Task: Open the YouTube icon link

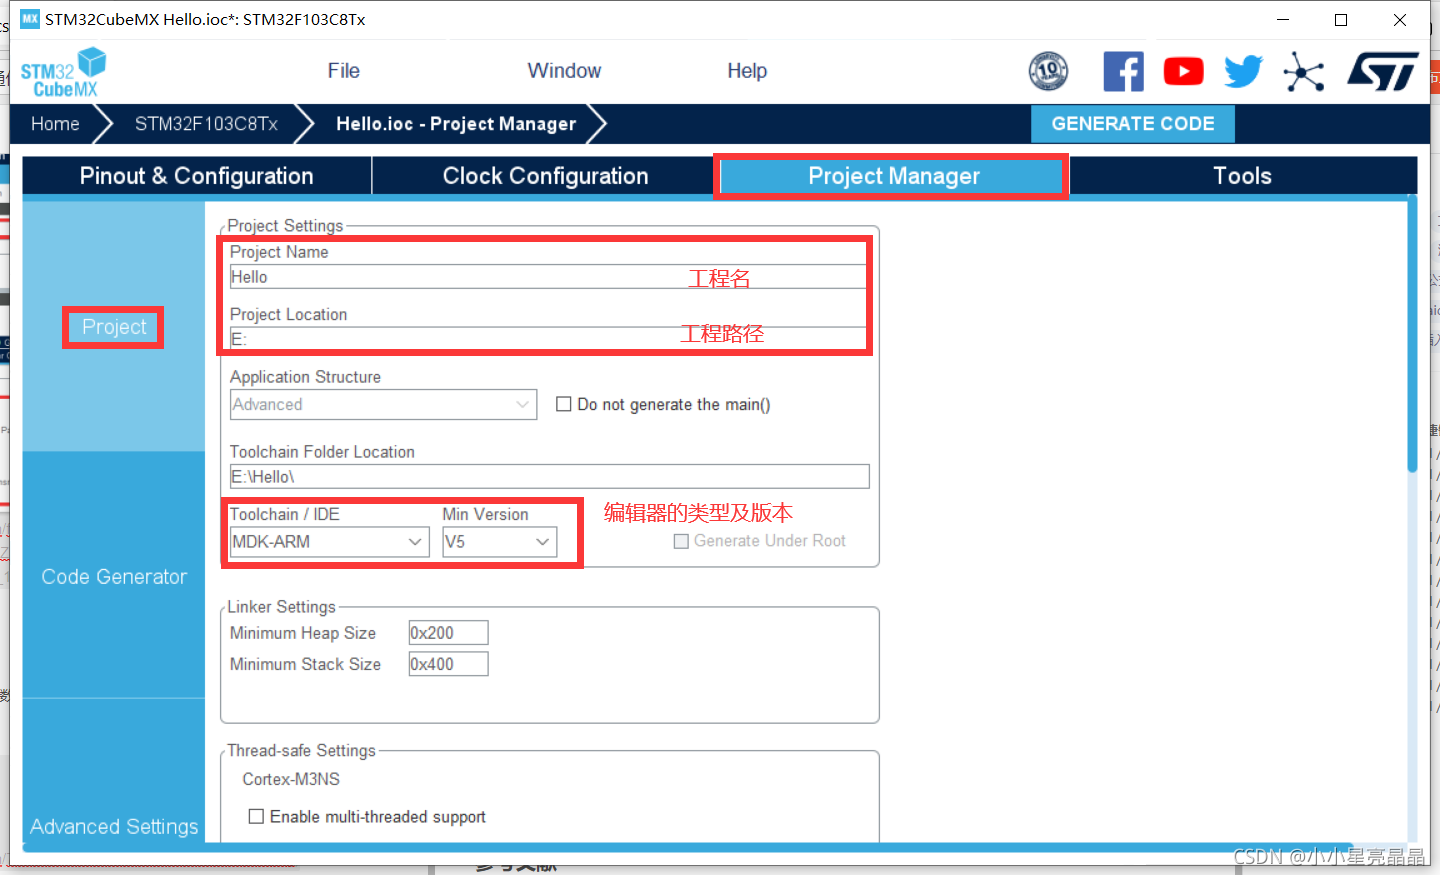Action: (1183, 71)
